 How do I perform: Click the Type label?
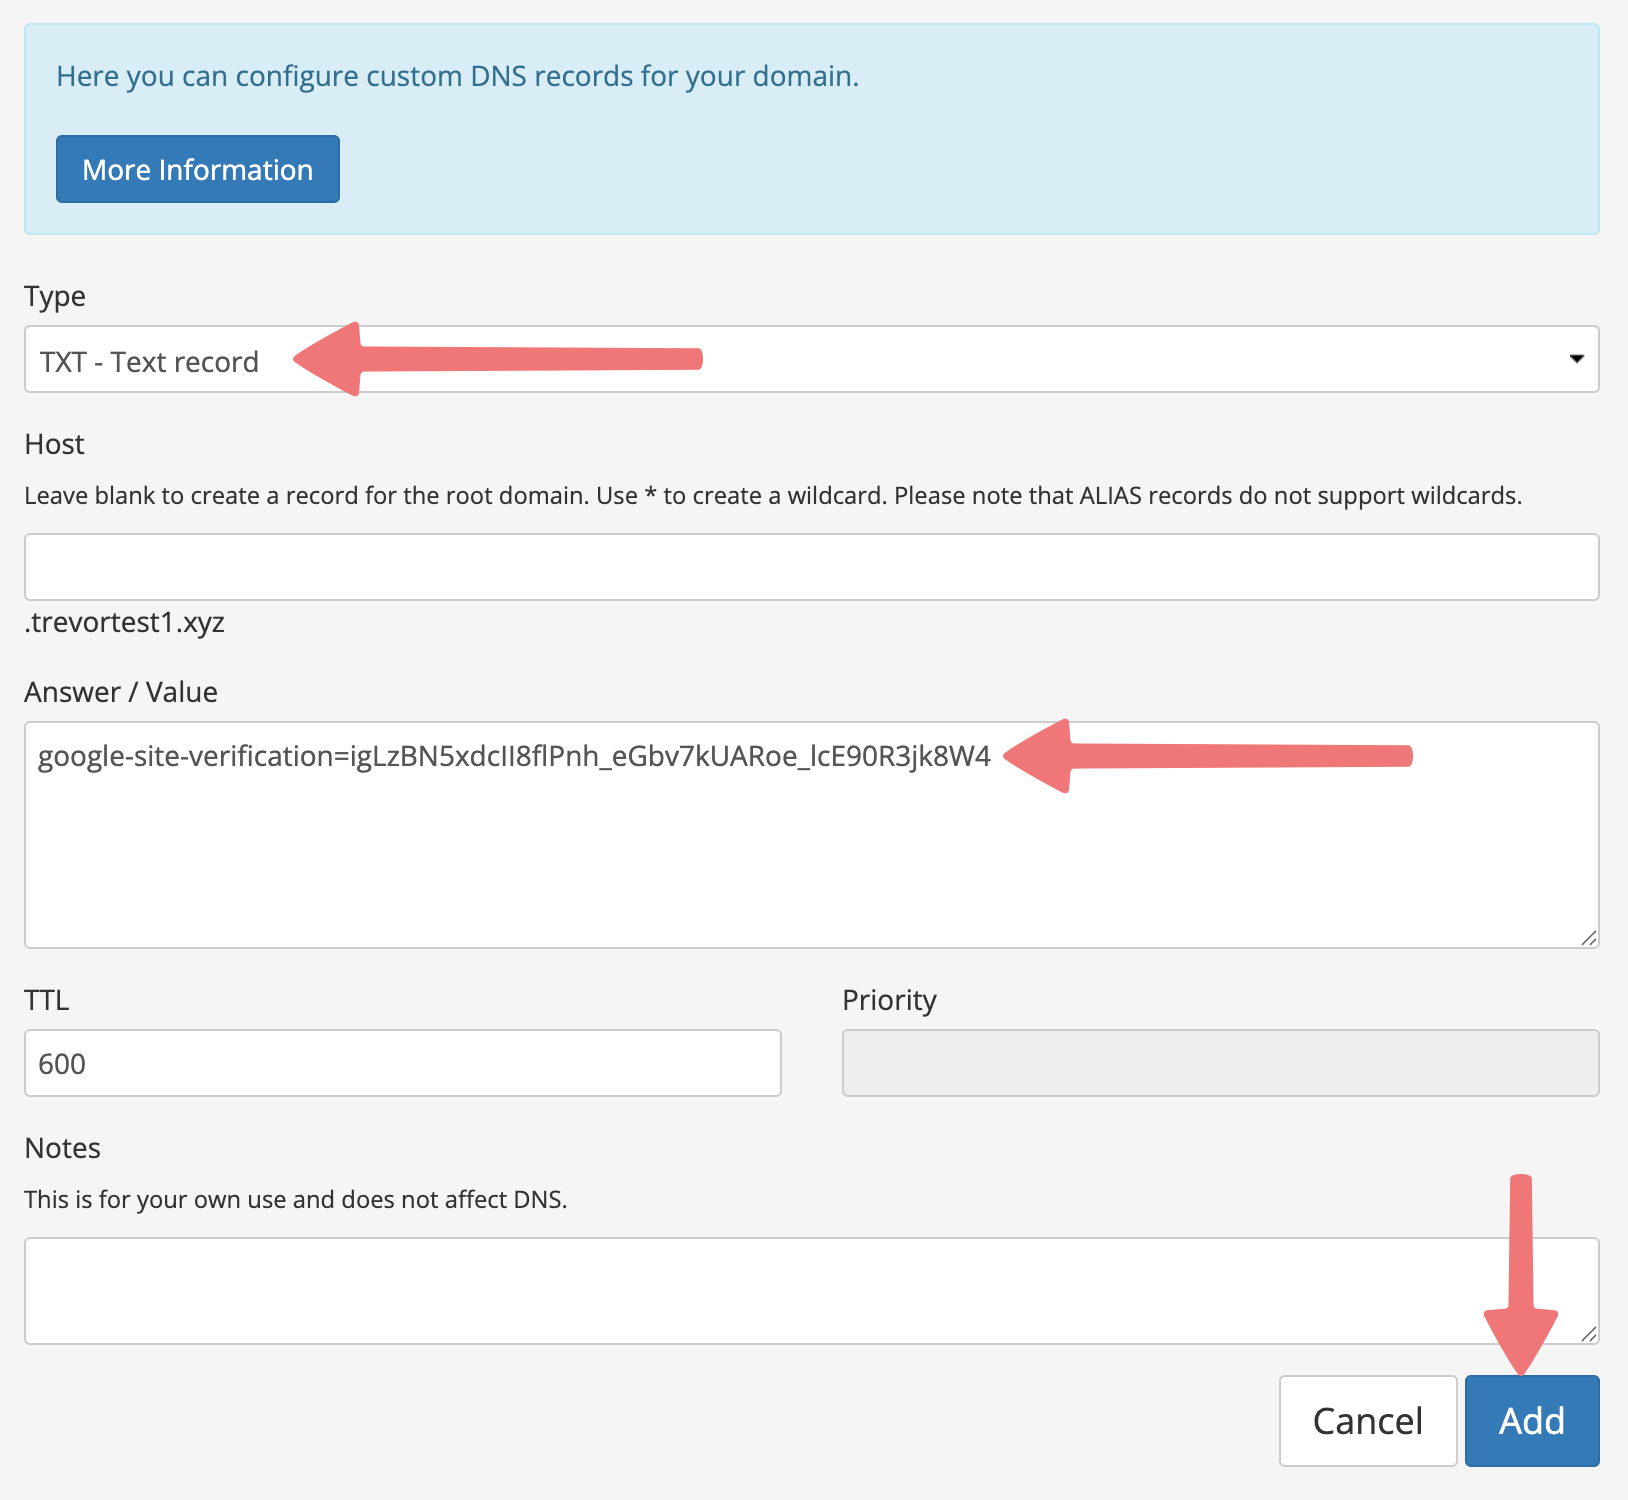tap(55, 297)
